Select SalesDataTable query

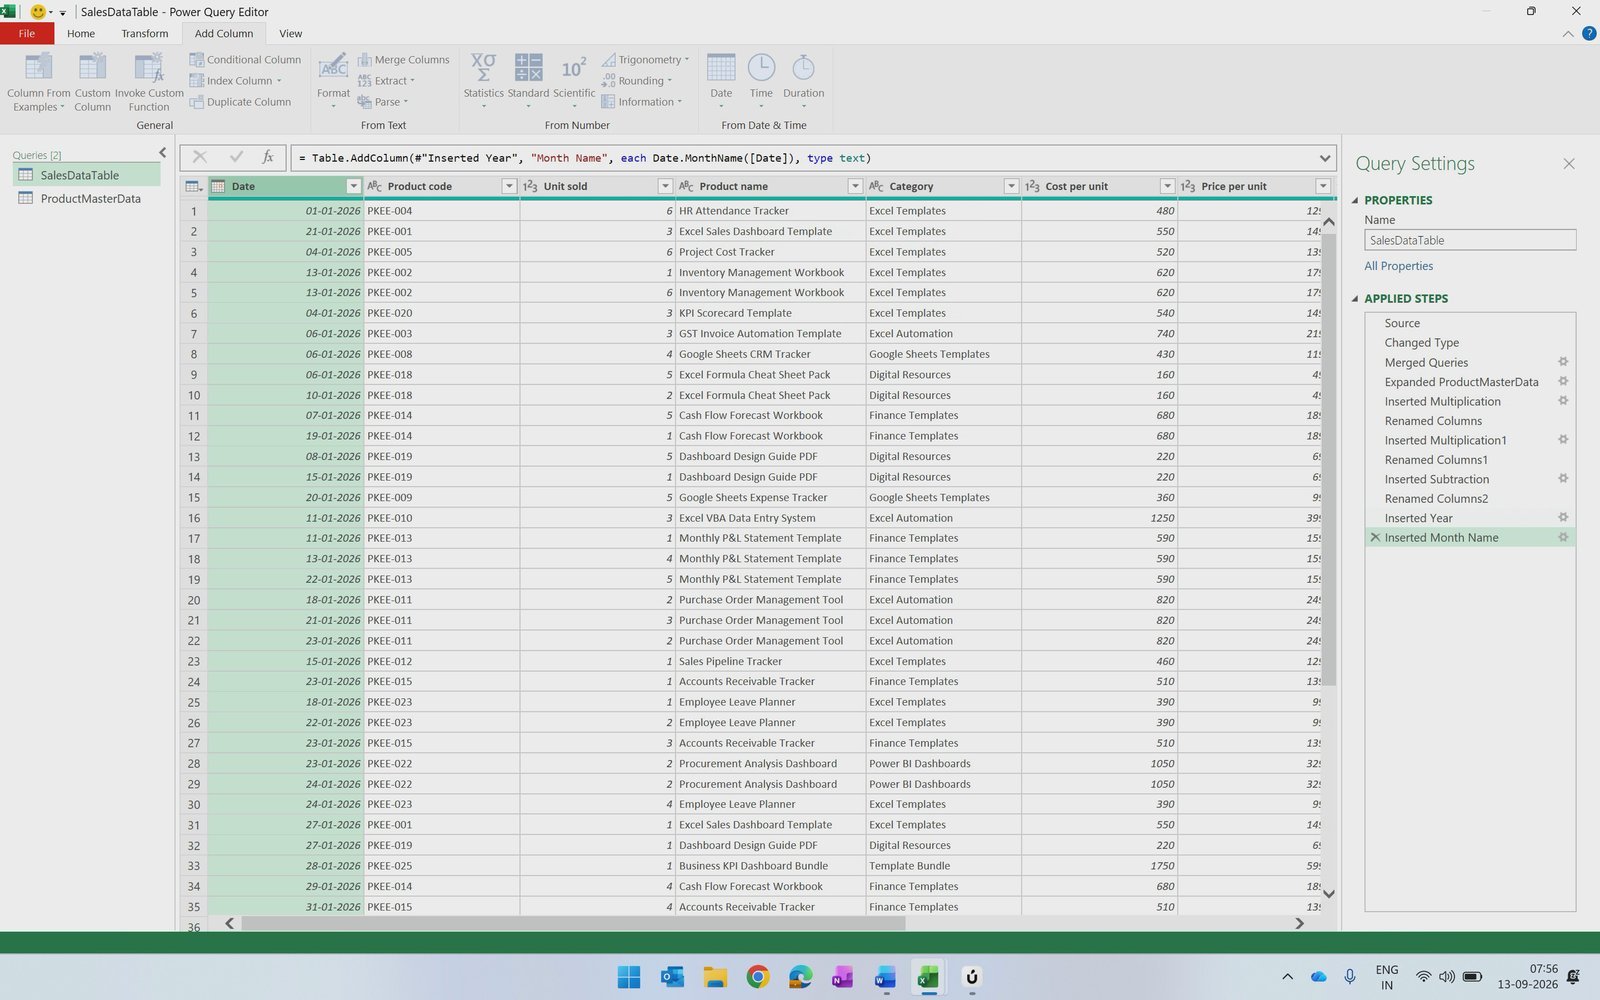tap(87, 175)
